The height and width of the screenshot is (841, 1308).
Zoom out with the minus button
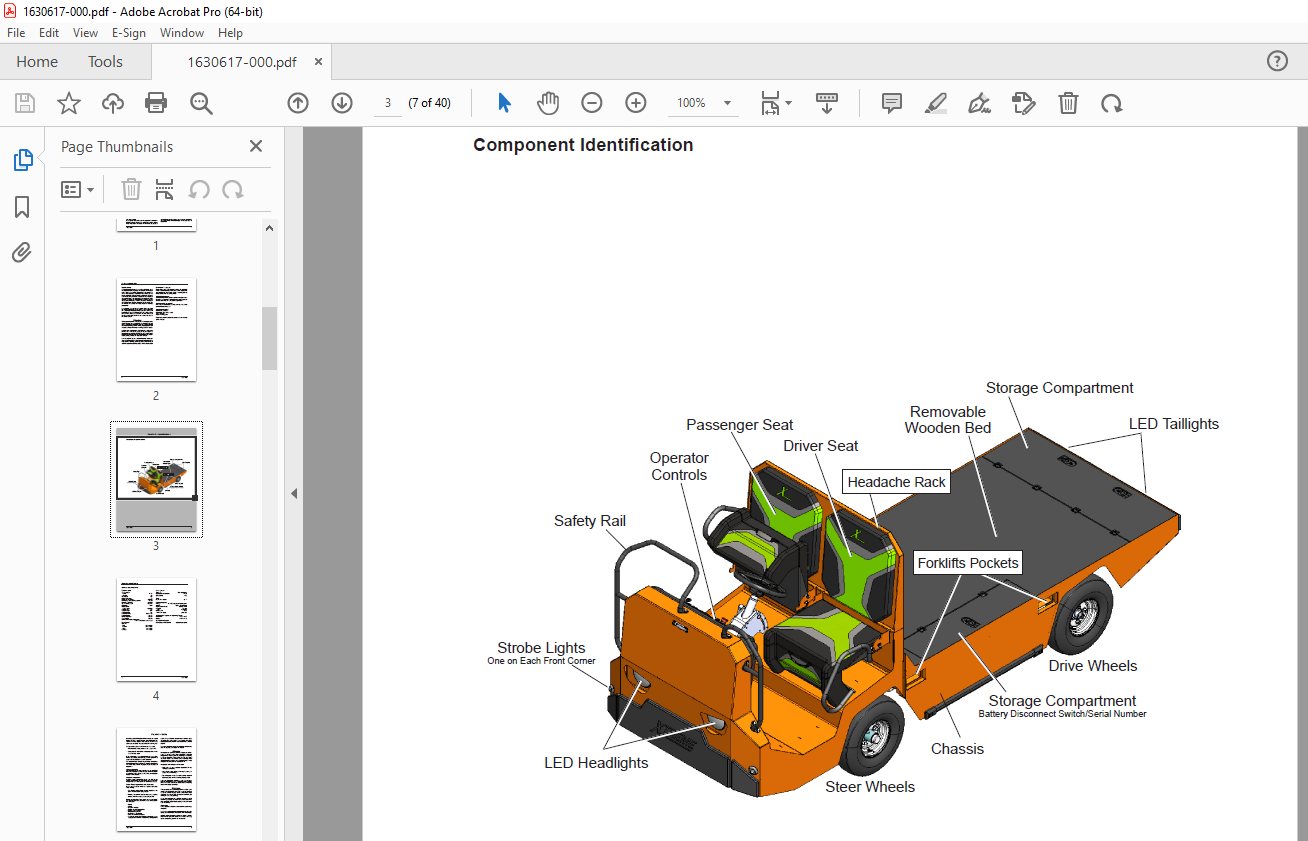592,103
